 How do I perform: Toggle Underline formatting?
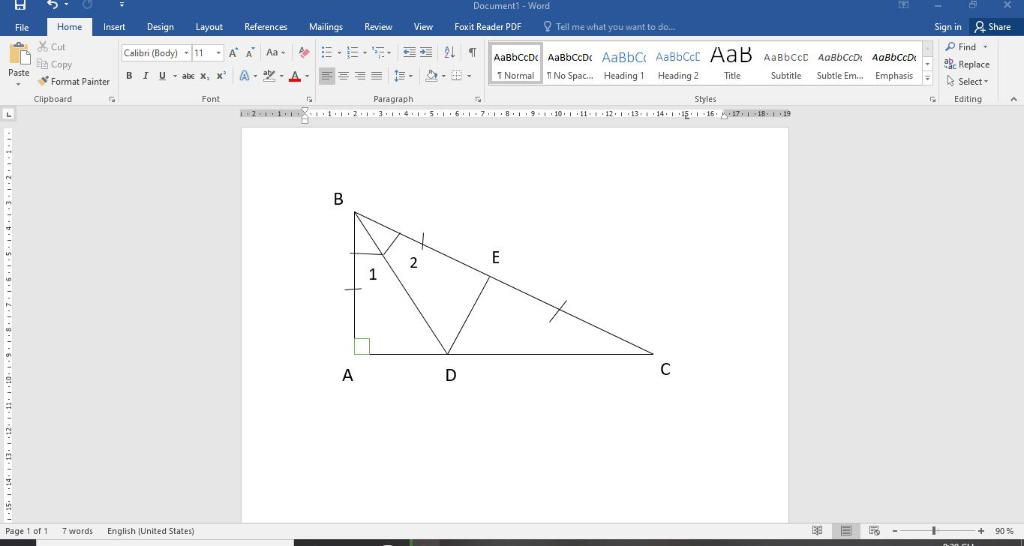click(x=163, y=76)
